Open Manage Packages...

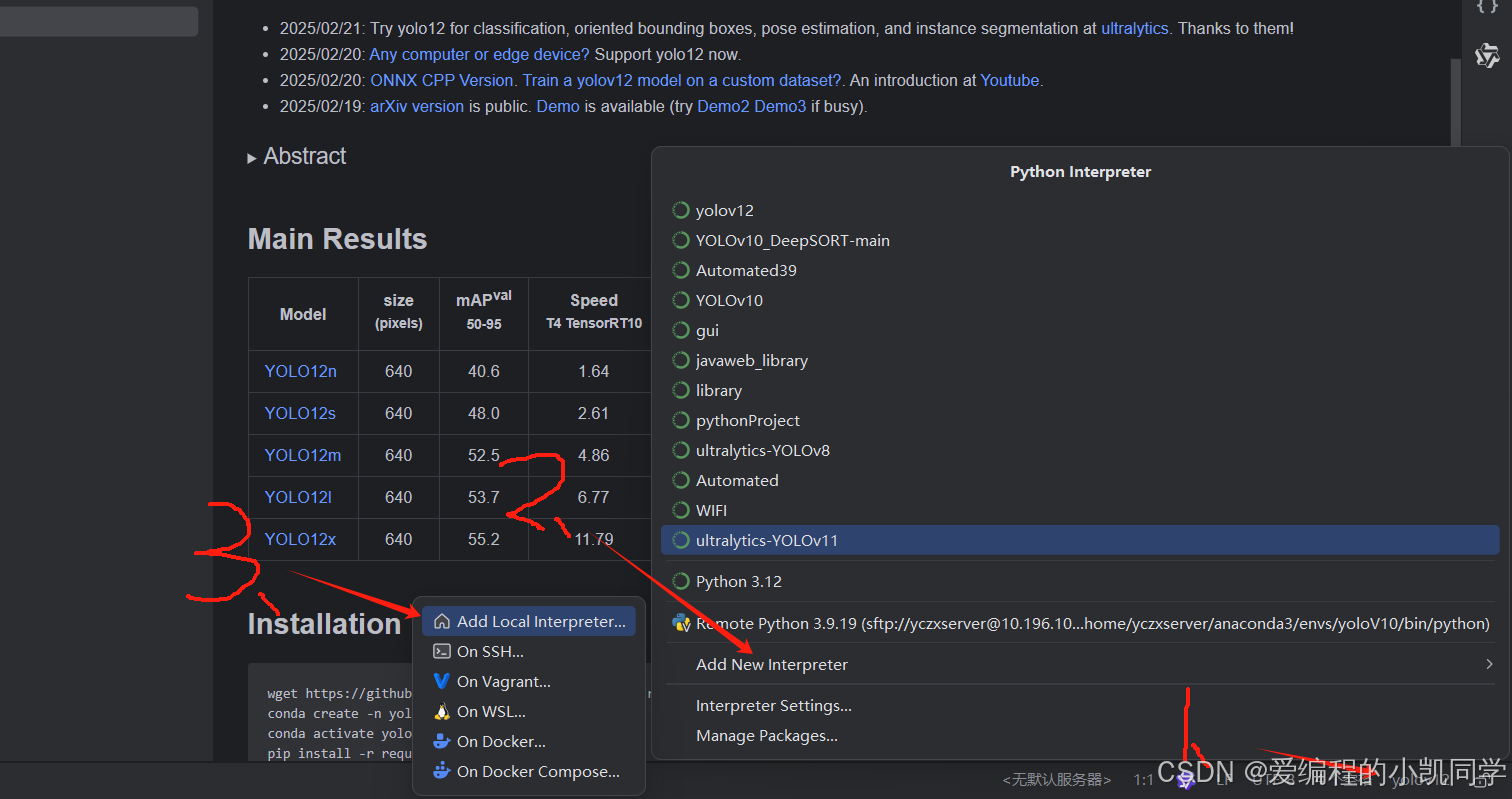point(767,736)
